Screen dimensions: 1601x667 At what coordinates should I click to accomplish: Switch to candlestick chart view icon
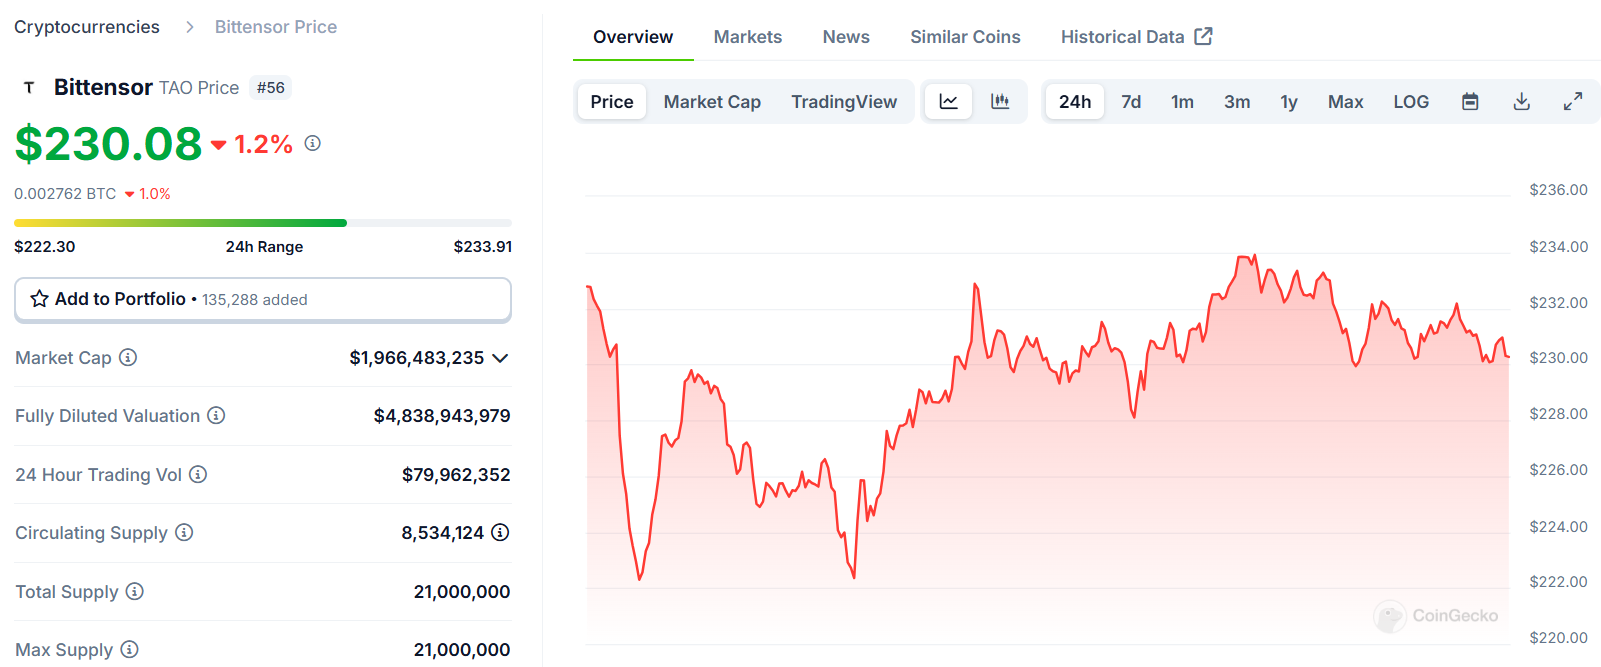pyautogui.click(x=1000, y=101)
